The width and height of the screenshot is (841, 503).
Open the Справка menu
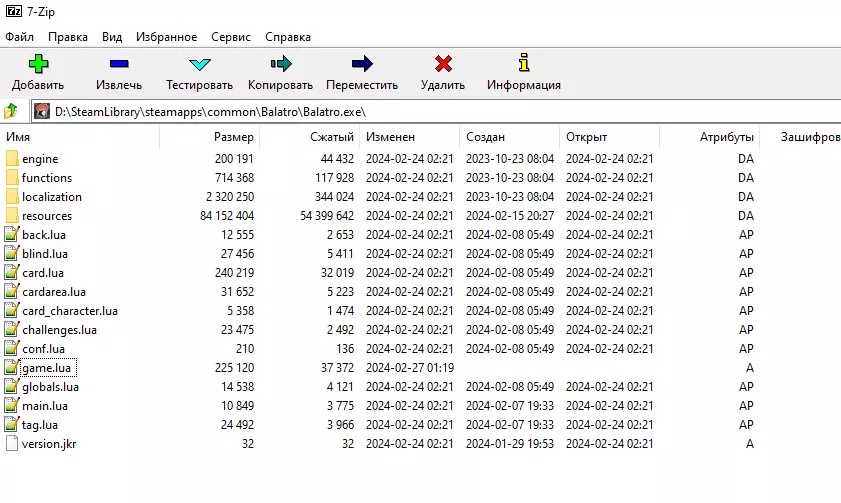click(287, 37)
